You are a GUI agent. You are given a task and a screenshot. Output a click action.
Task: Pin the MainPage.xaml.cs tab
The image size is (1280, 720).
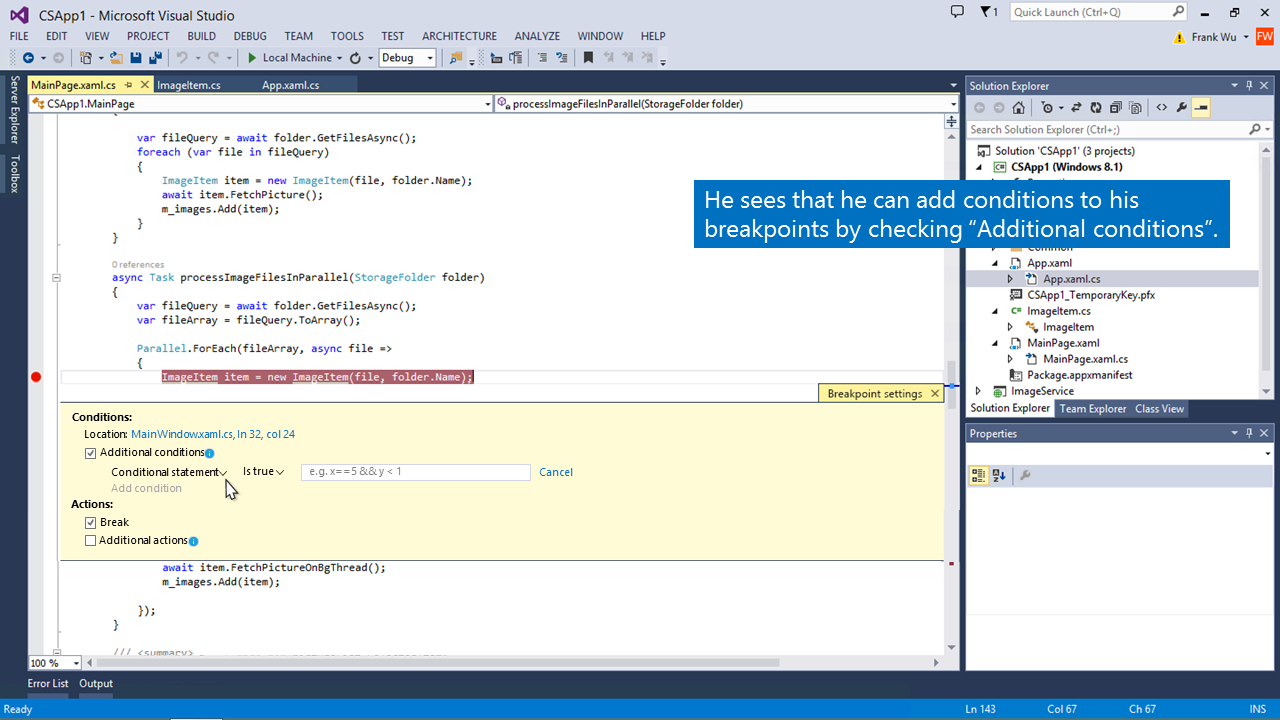(x=129, y=85)
